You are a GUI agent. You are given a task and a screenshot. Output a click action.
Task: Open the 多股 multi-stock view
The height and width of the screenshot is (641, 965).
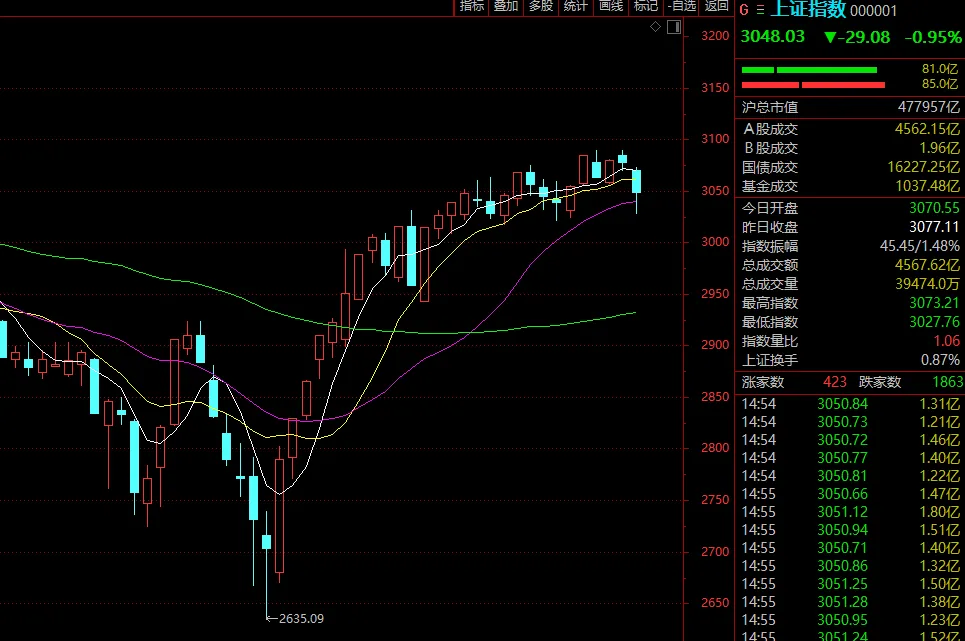[541, 6]
